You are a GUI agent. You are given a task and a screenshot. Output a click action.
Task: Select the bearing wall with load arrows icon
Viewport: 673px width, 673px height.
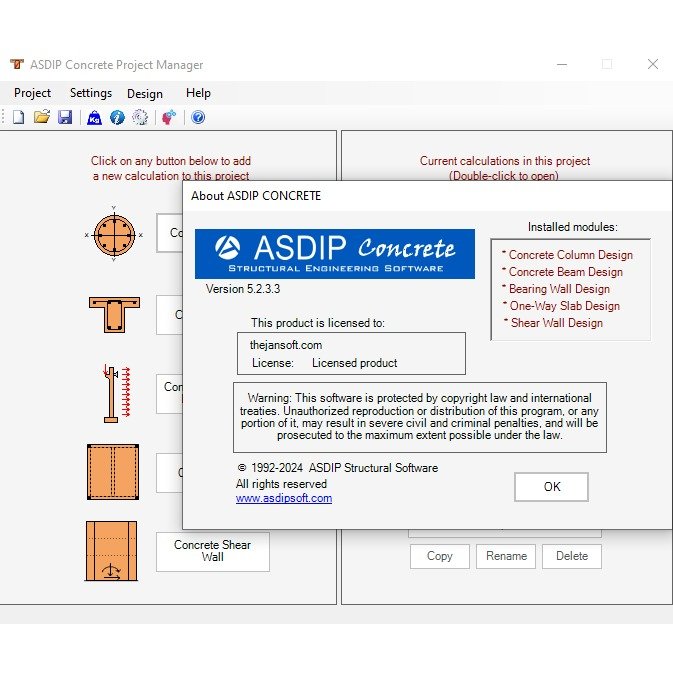[116, 393]
